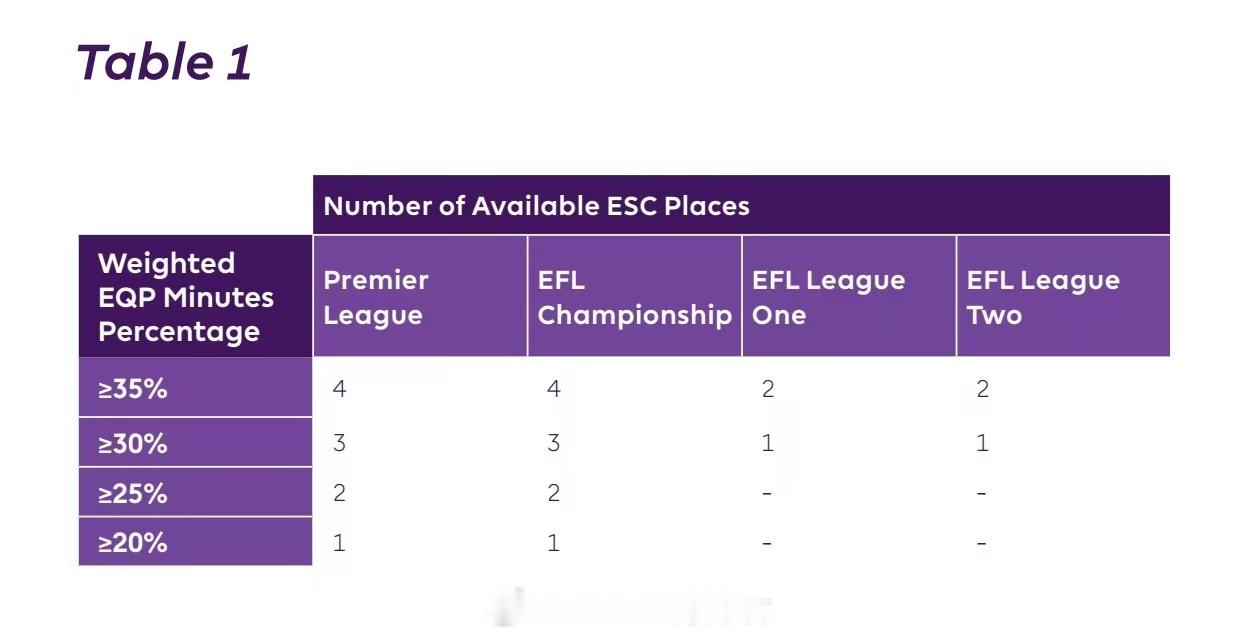Click EFL League One value 2 for ≥35%
This screenshot has height=639, width=1260.
[x=768, y=389]
